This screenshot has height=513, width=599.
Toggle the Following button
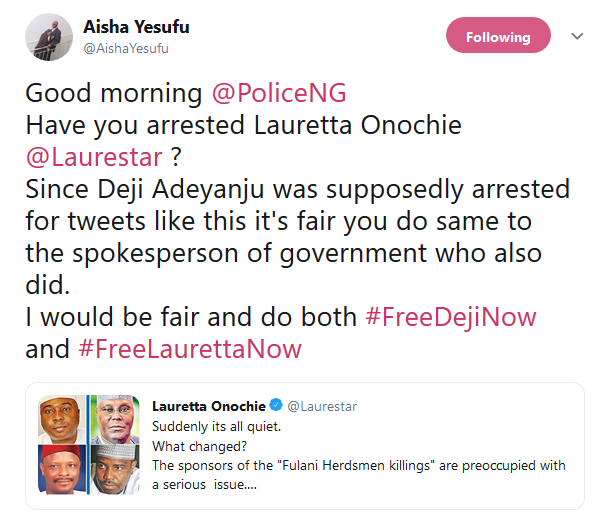[x=498, y=35]
